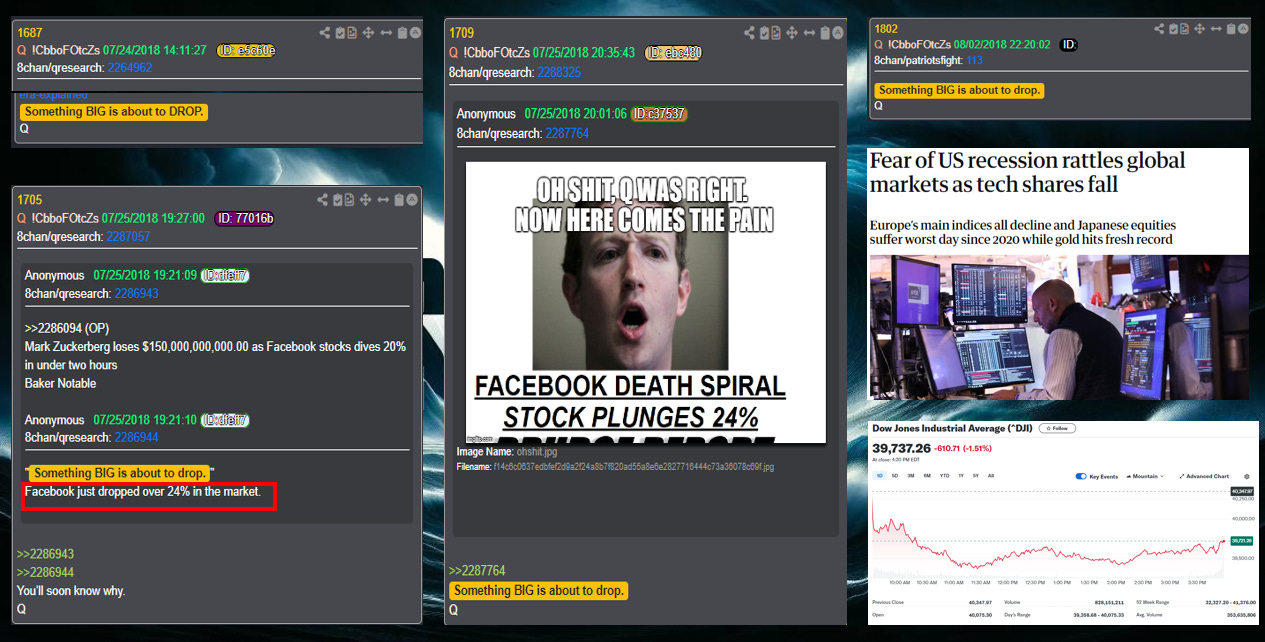Collapse post 1709 with the up-arrow circle
Screen dimensions: 1265x642
(x=838, y=33)
